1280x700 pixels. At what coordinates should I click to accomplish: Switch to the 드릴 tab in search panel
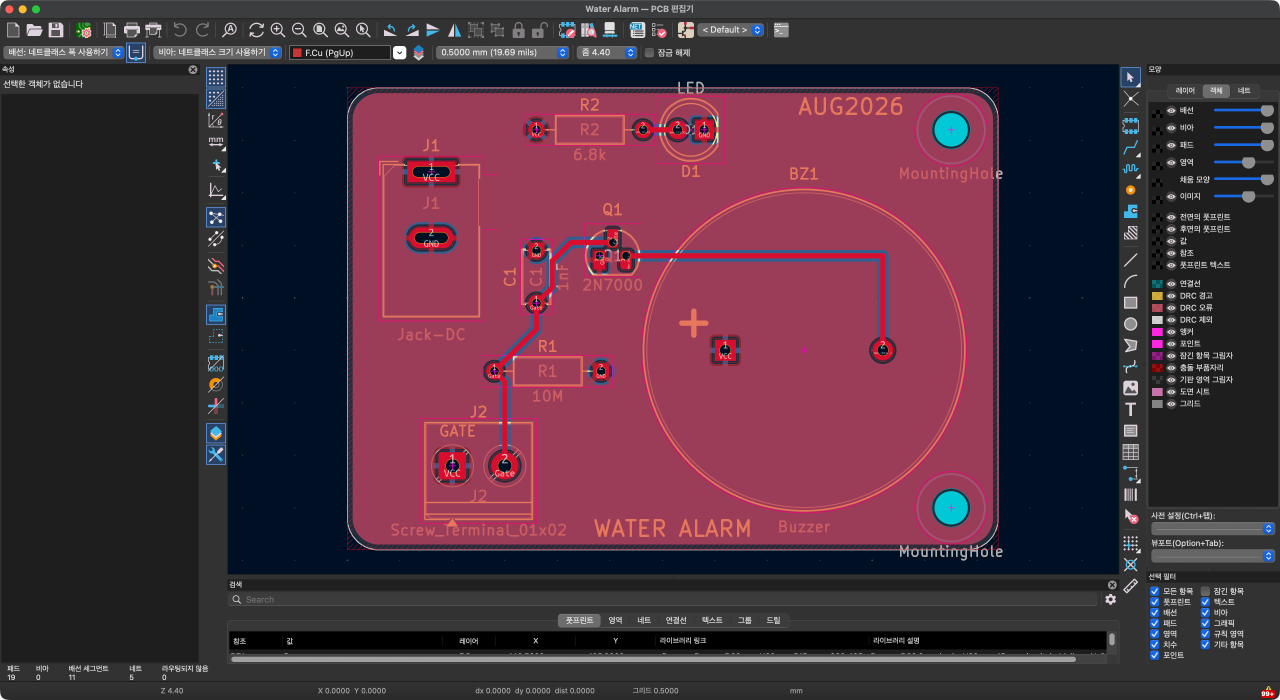click(773, 620)
